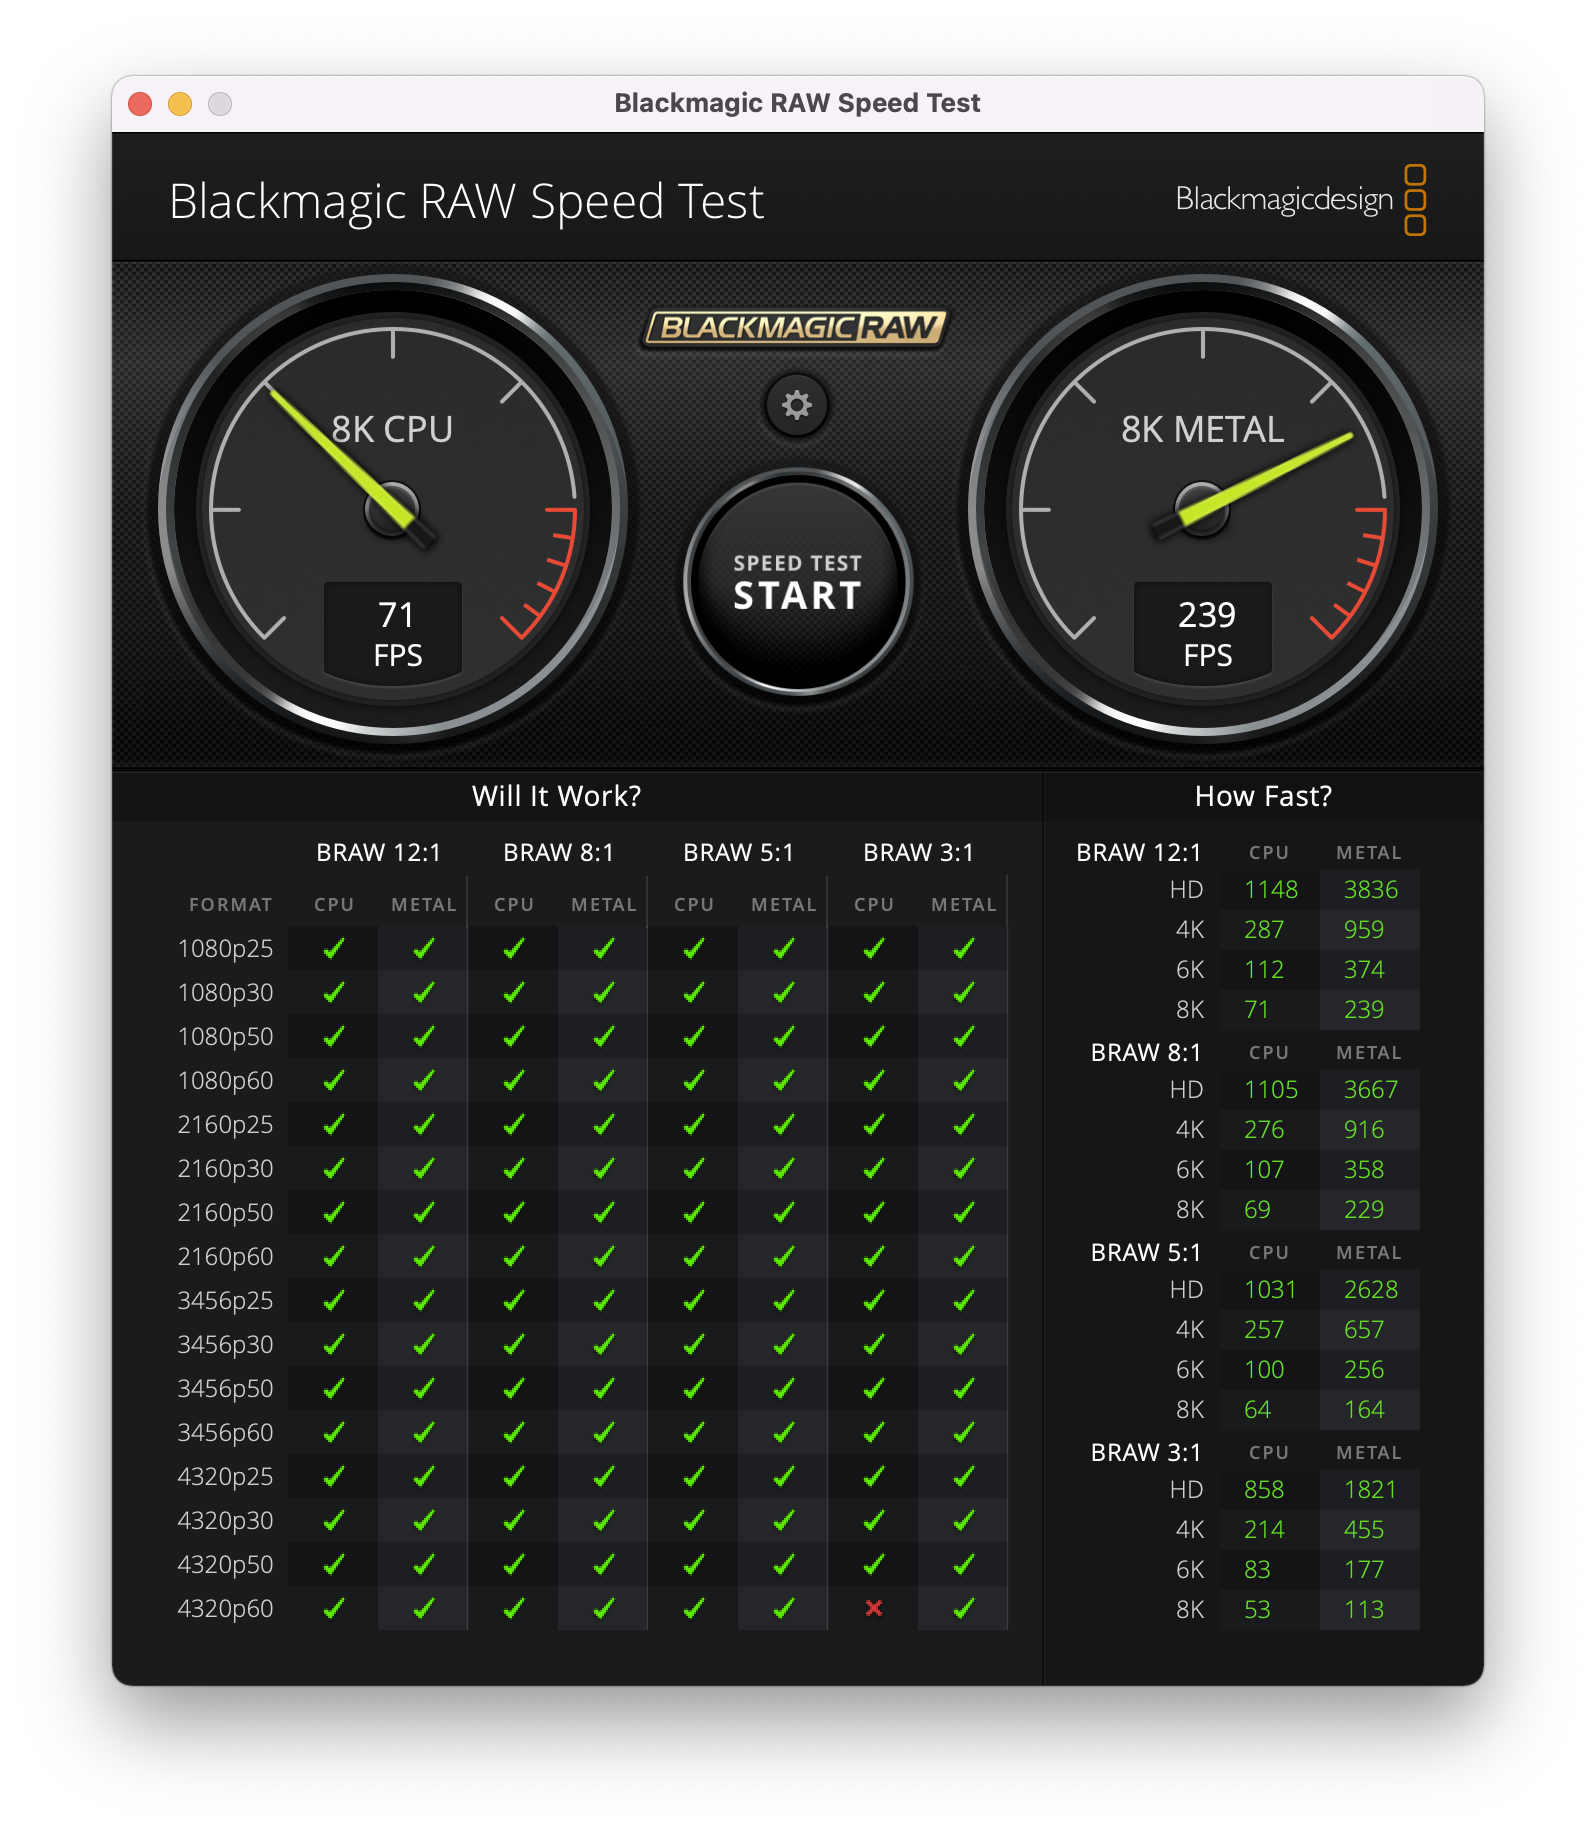The image size is (1596, 1834).
Task: Click the 'Will It Work?' heading
Action: point(557,796)
